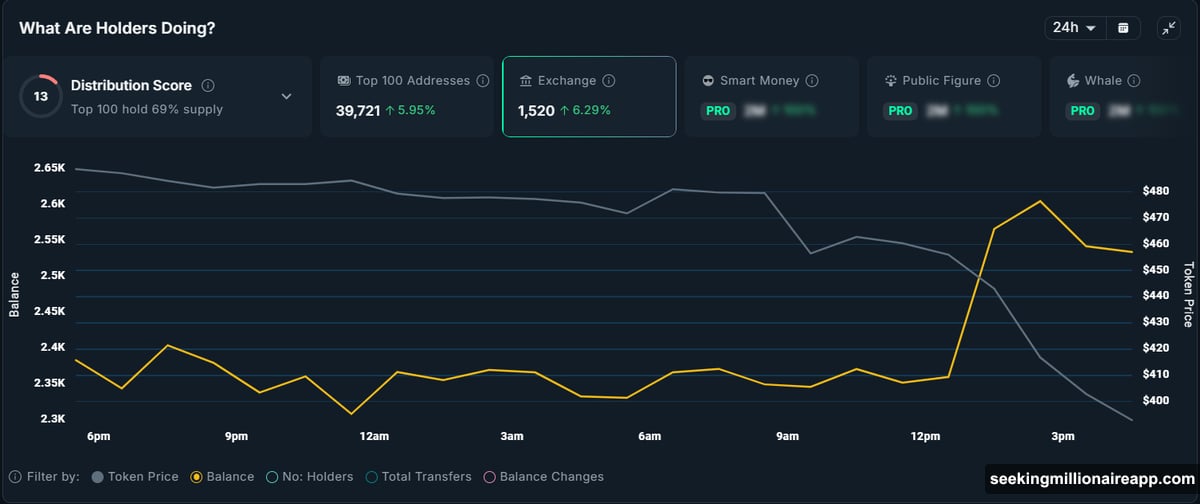The image size is (1200, 504).
Task: Click the info icon beside Public Figure
Action: click(993, 81)
